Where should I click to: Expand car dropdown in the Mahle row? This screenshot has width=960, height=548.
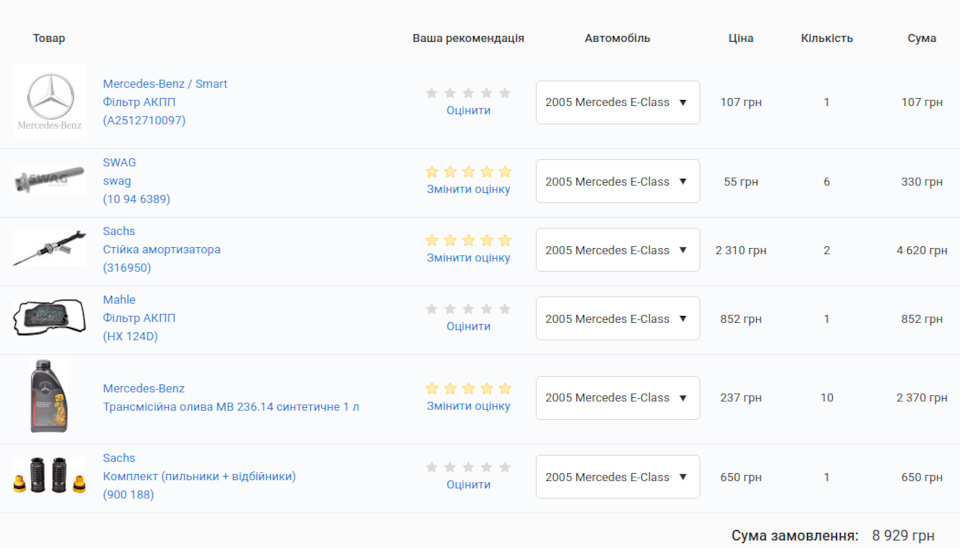[618, 318]
